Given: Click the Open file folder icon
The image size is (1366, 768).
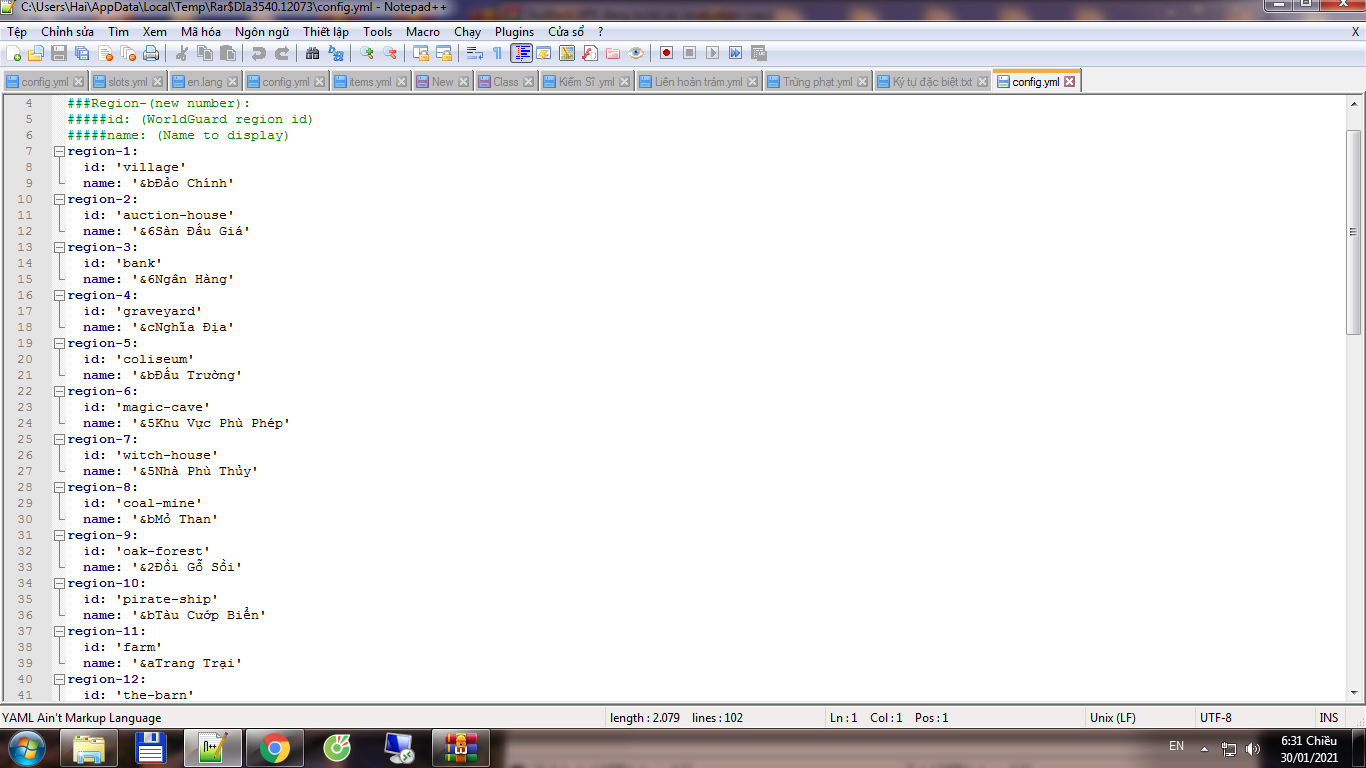Looking at the screenshot, I should [36, 53].
